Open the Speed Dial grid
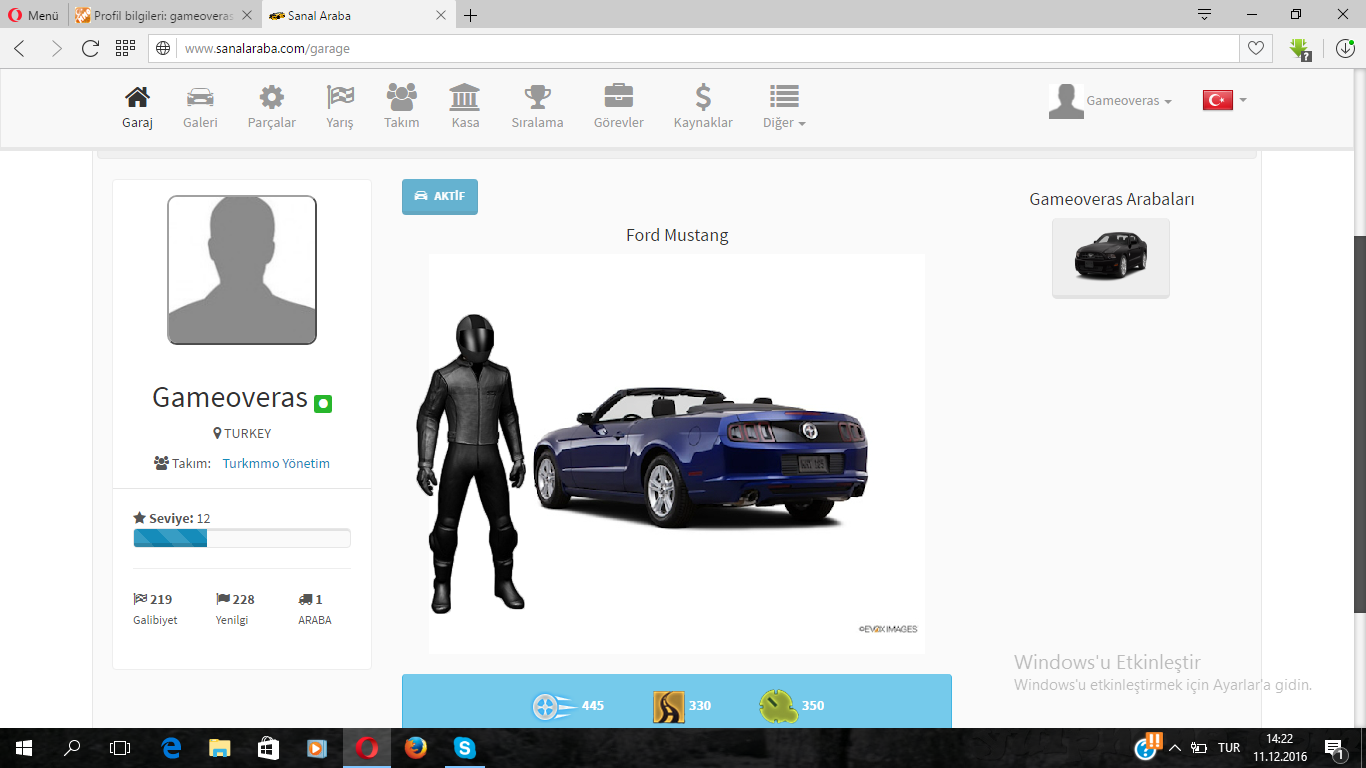Screen dimensions: 1366x768 click(x=125, y=48)
